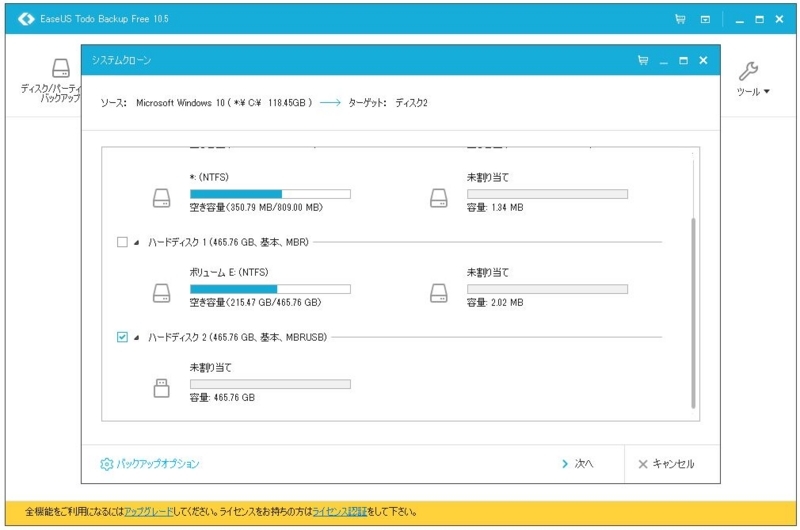Click the text 空き容量(215.47 GB/465.76 GB)
Screen dimensions: 800x530
click(x=256, y=302)
